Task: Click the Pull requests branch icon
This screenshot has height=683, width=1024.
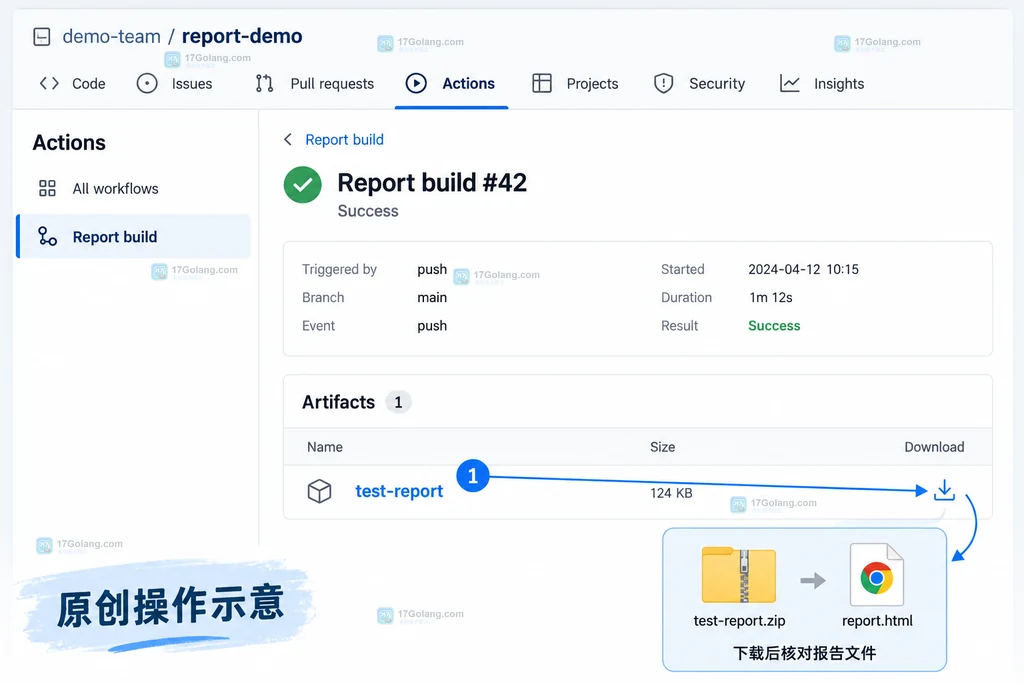Action: pyautogui.click(x=264, y=84)
